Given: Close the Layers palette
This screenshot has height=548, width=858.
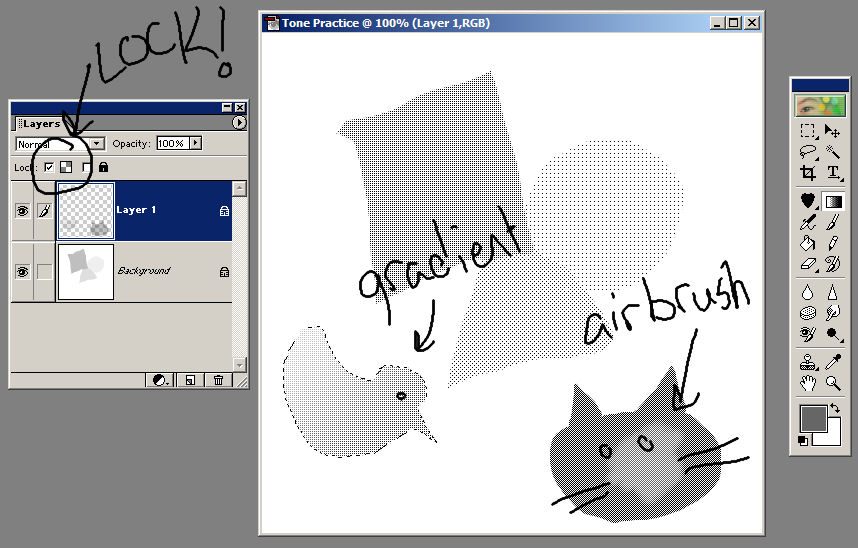Looking at the screenshot, I should pos(240,107).
